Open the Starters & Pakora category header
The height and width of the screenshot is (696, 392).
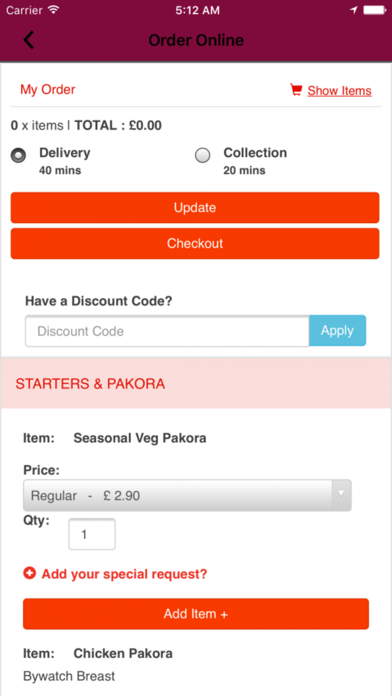pos(196,384)
